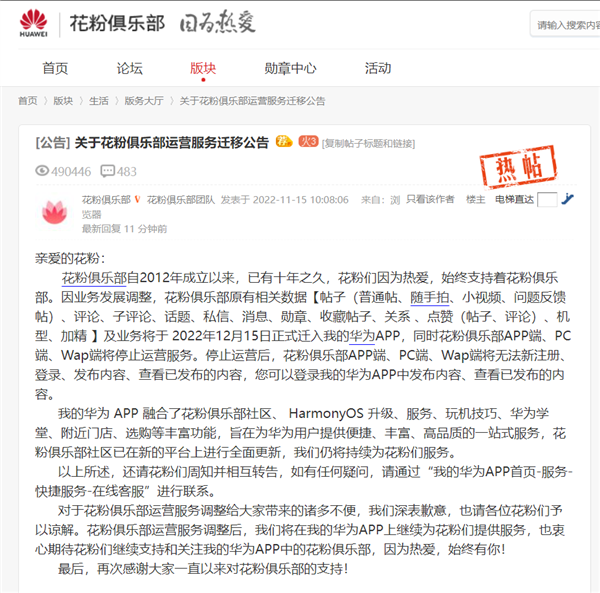The image size is (600, 593).
Task: Click the 版务大厅 breadcrumb link
Action: pyautogui.click(x=144, y=101)
